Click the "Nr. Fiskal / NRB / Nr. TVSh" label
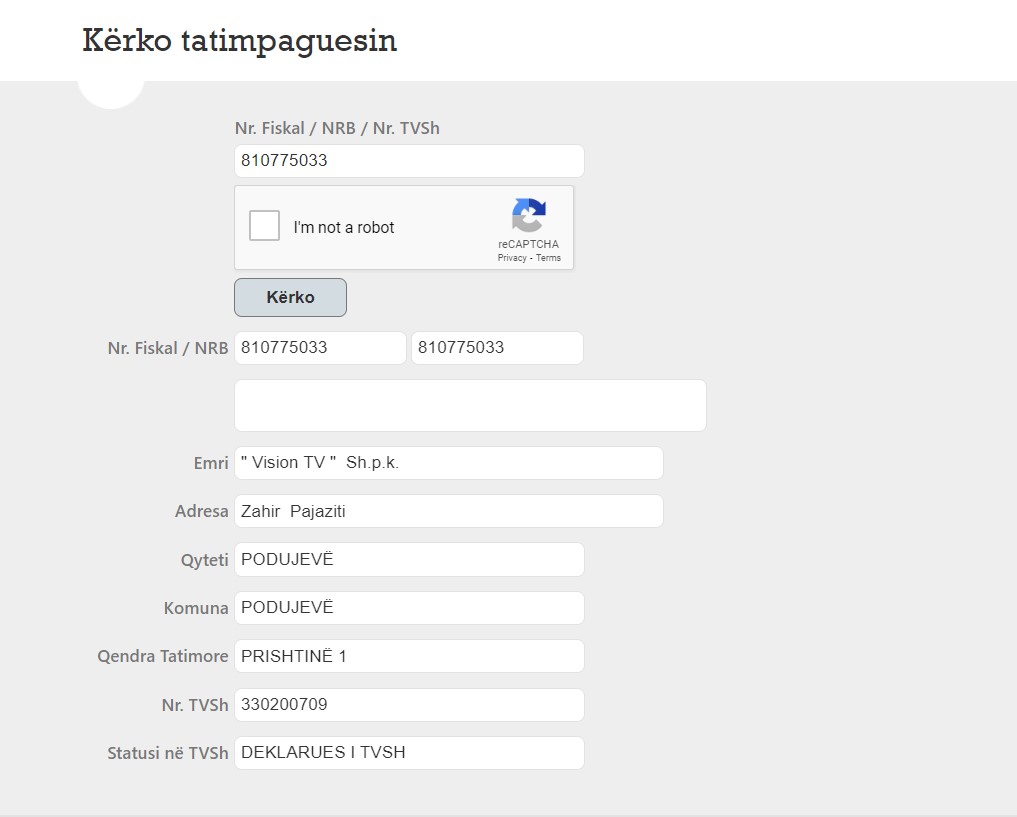Image resolution: width=1017 pixels, height=817 pixels. click(337, 128)
